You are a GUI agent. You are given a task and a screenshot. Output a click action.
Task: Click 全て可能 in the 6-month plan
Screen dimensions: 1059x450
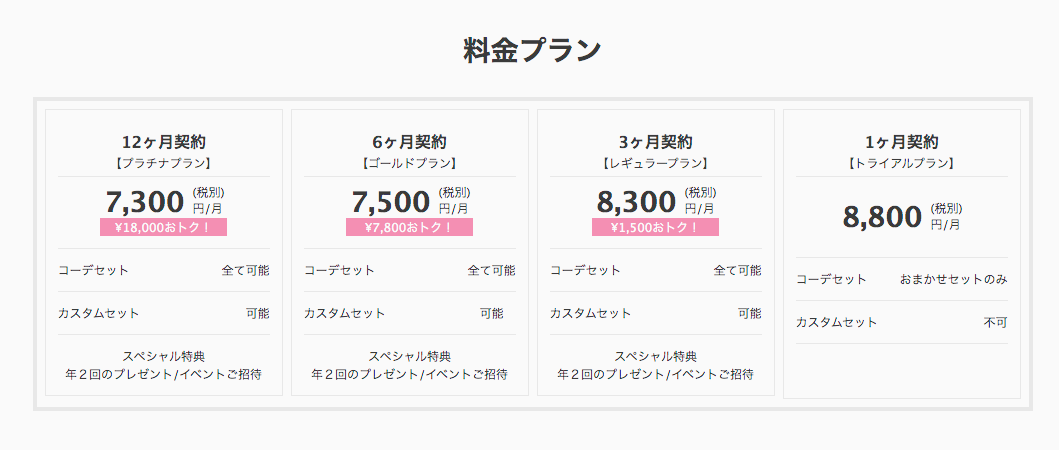pos(492,270)
